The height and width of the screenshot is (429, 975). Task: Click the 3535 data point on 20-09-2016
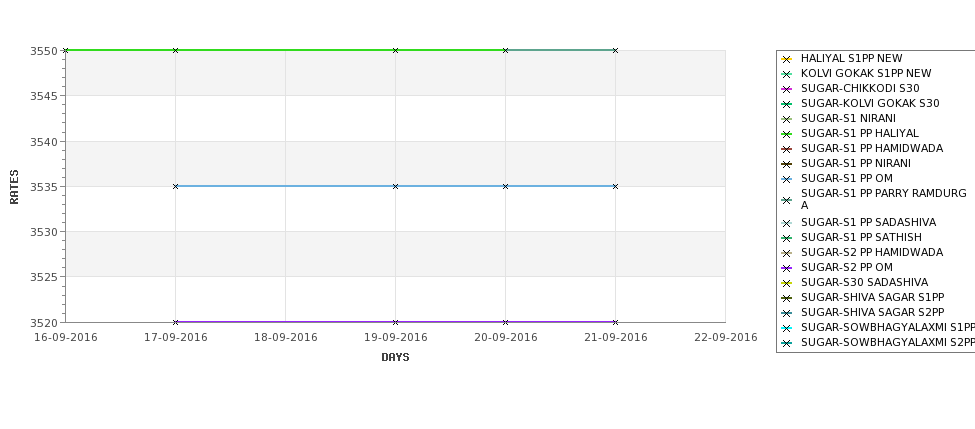(x=505, y=186)
